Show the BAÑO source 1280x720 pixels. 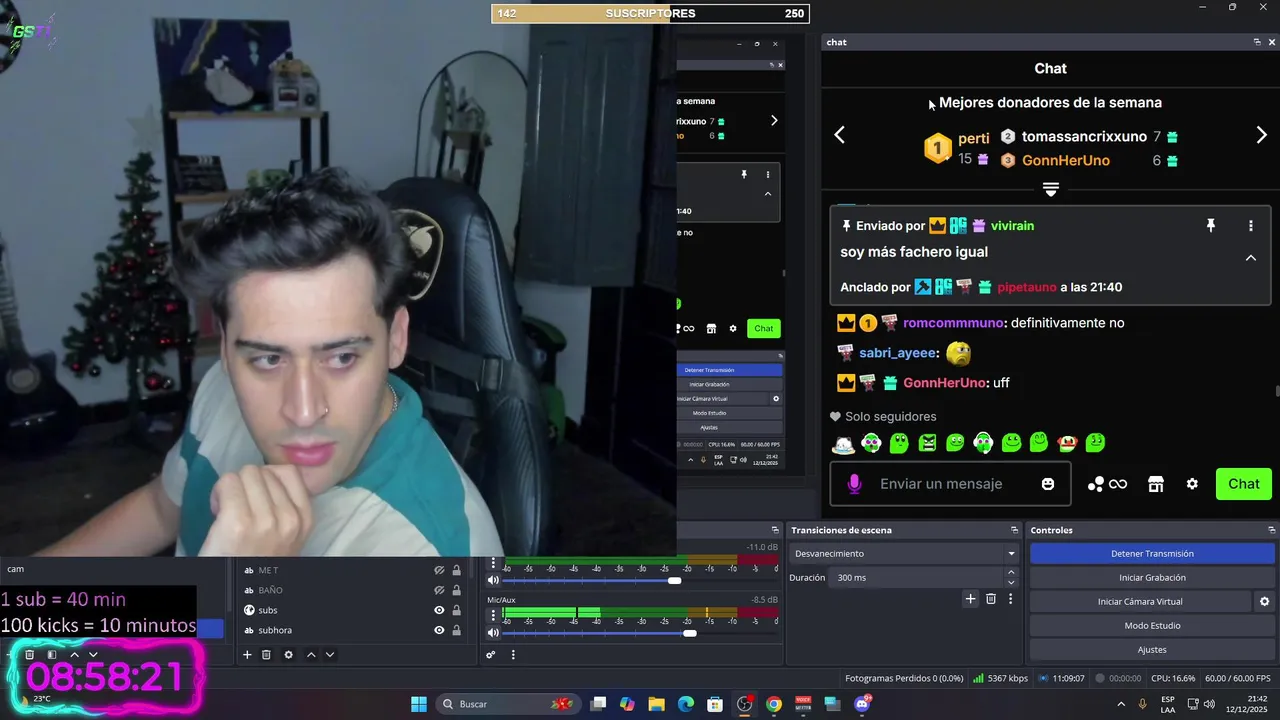point(439,590)
